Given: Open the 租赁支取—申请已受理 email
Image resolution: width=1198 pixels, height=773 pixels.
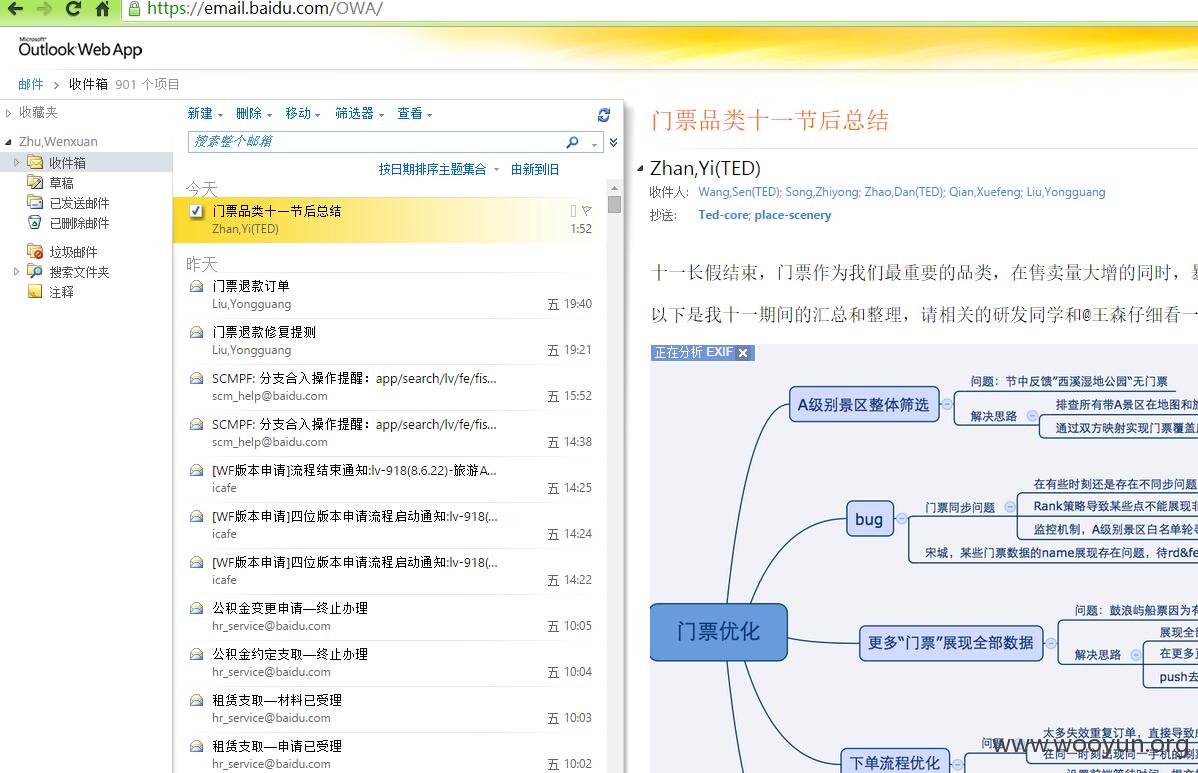Looking at the screenshot, I should [x=390, y=755].
